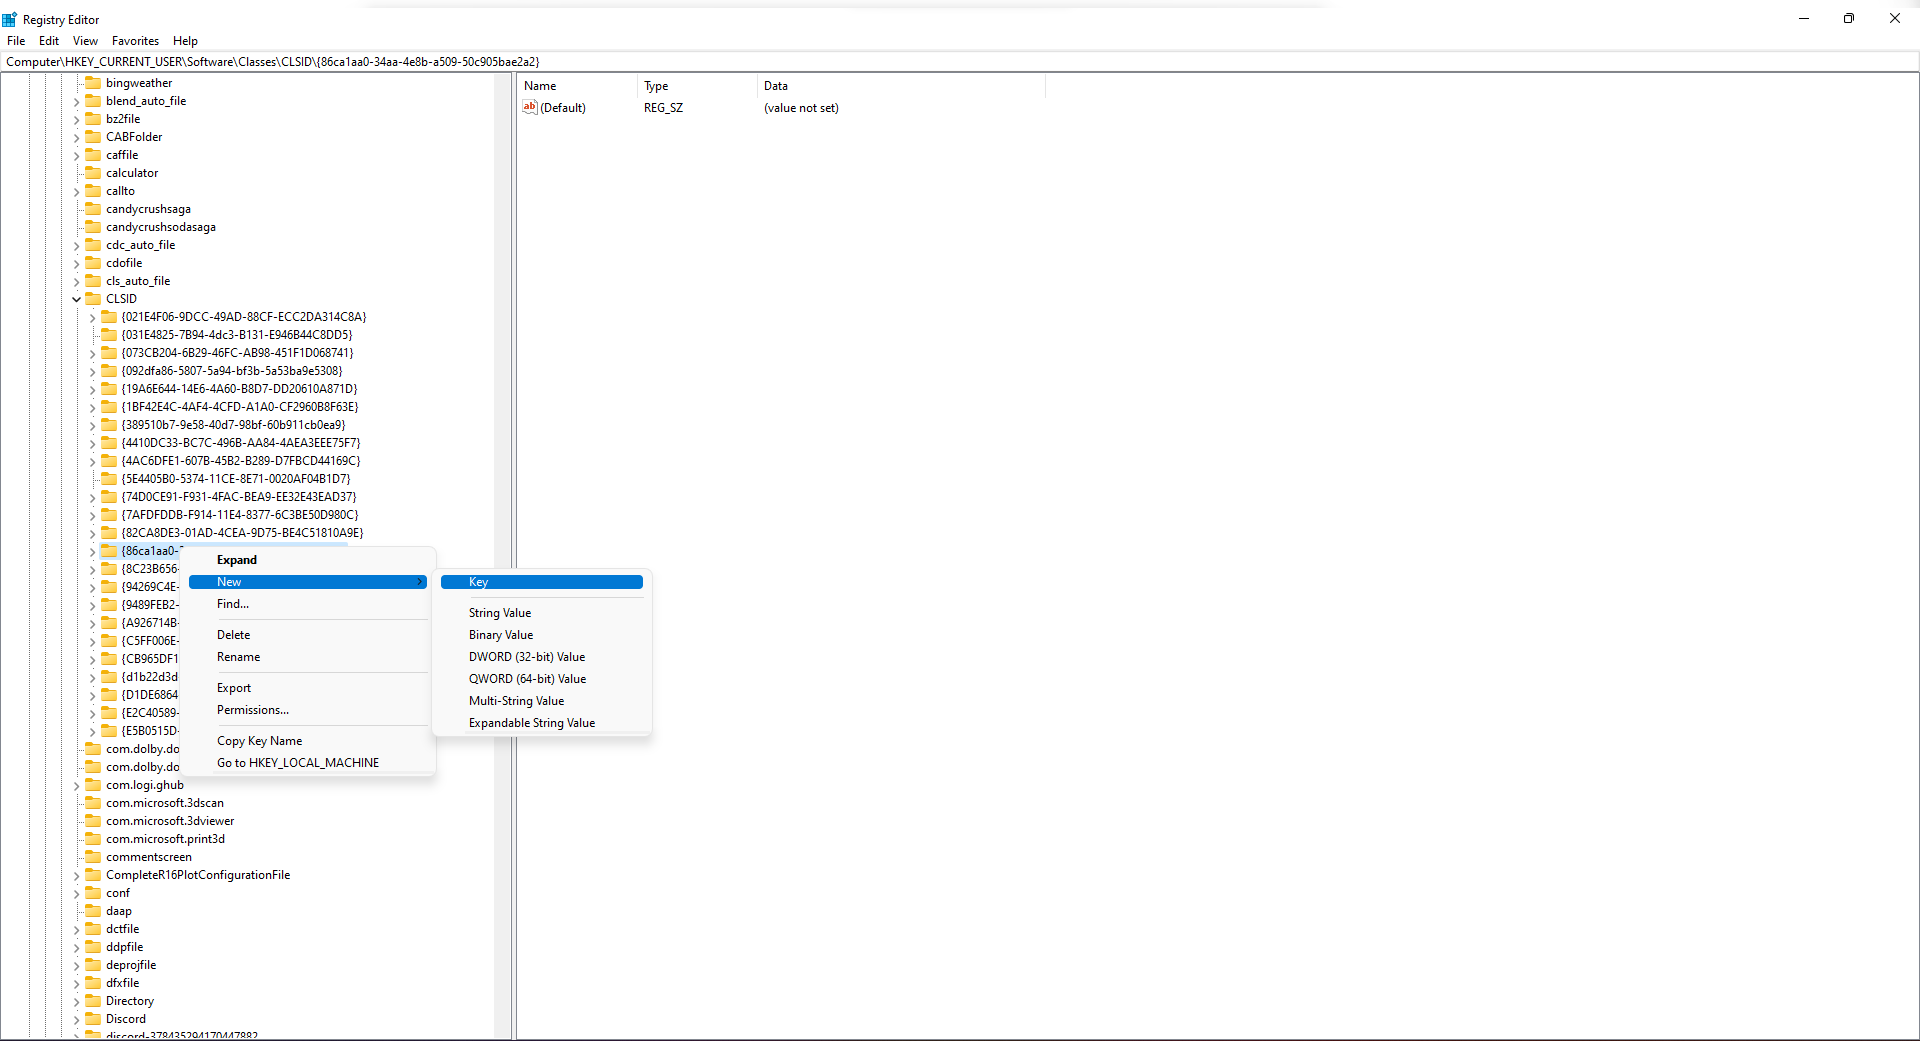Click Export in the context menu

tap(308, 688)
